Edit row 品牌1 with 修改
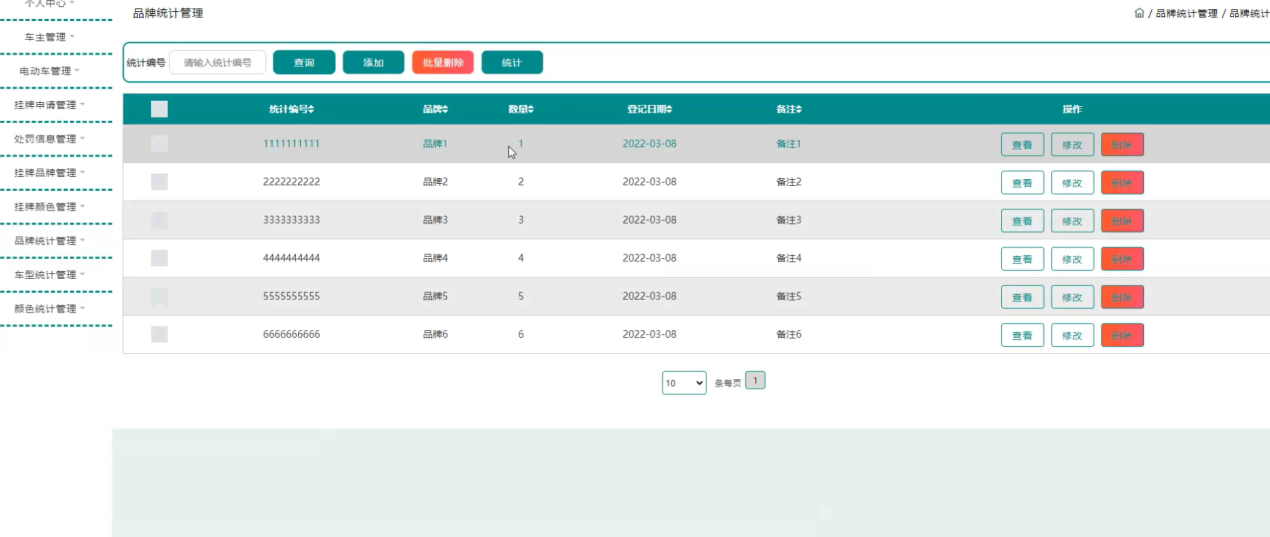 coord(1072,145)
